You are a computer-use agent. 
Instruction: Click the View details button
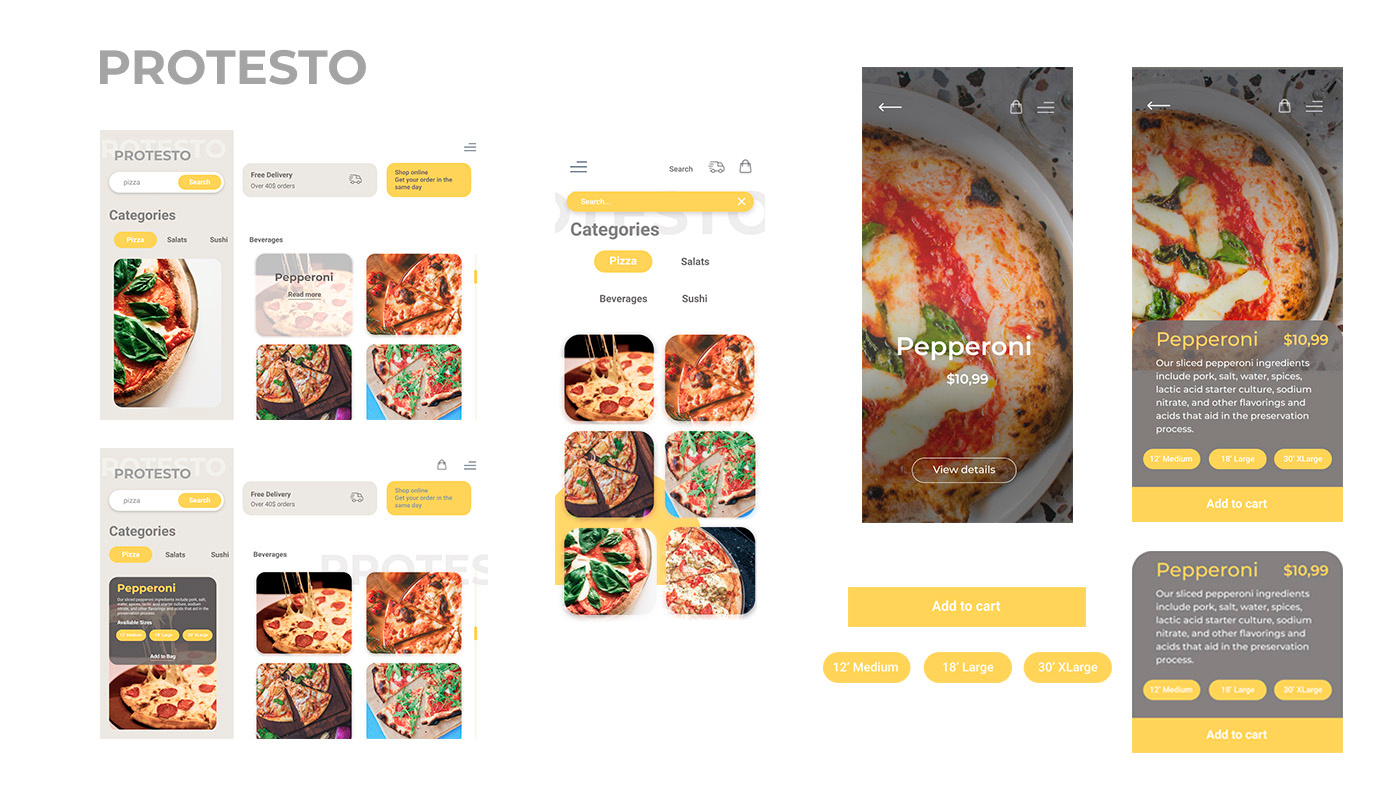(x=964, y=470)
